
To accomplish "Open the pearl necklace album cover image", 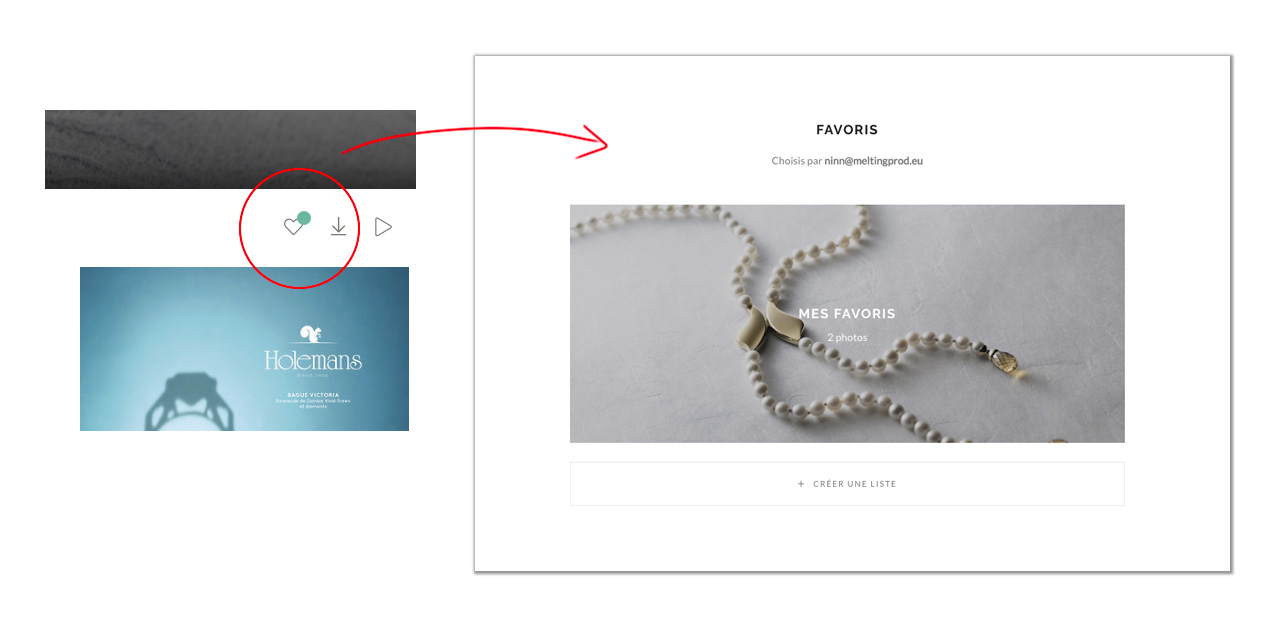I will point(847,324).
